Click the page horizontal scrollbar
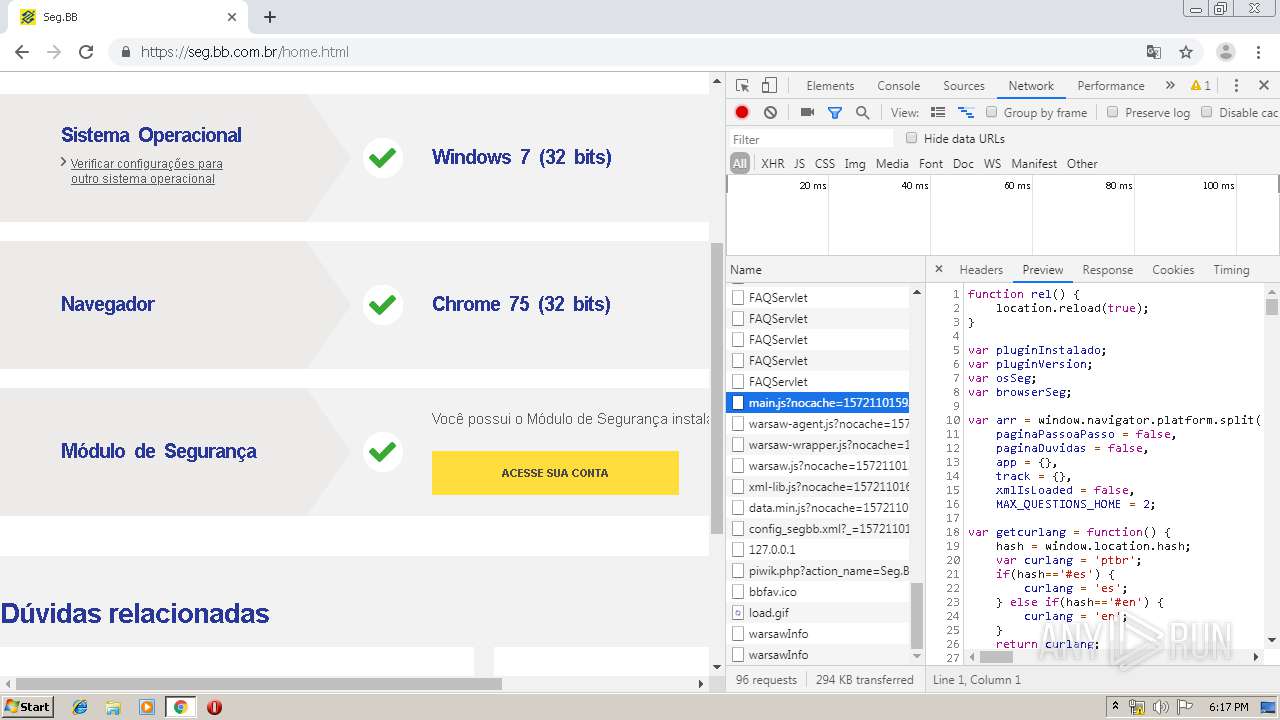Image resolution: width=1280 pixels, height=720 pixels. [258, 684]
